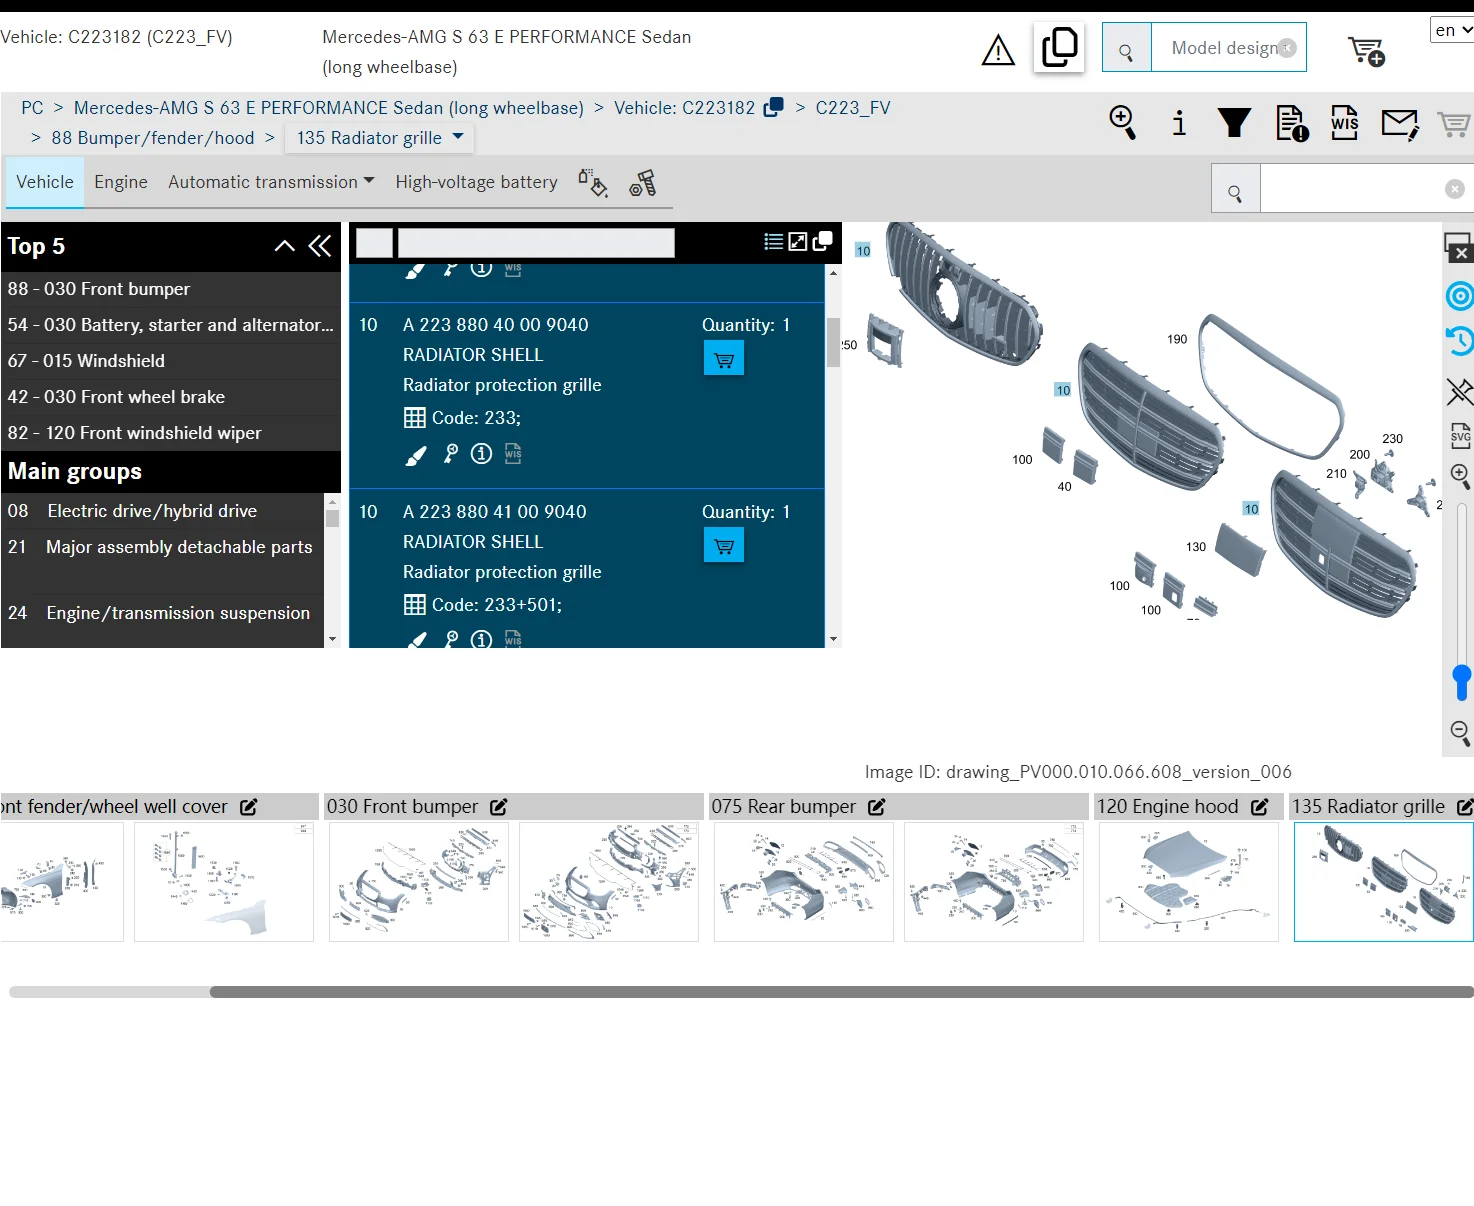Export the drawing with the SVG icon
The width and height of the screenshot is (1474, 1206).
tap(1460, 436)
